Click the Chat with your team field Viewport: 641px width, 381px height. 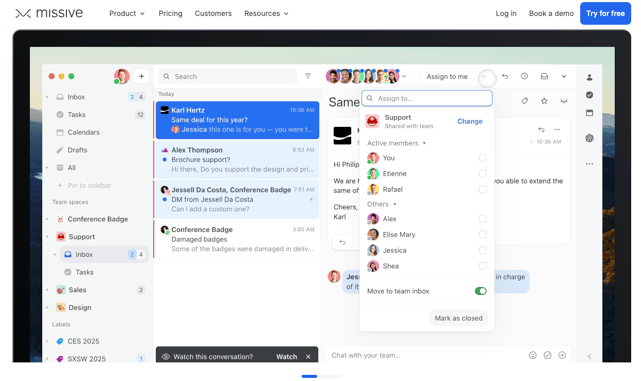point(425,355)
